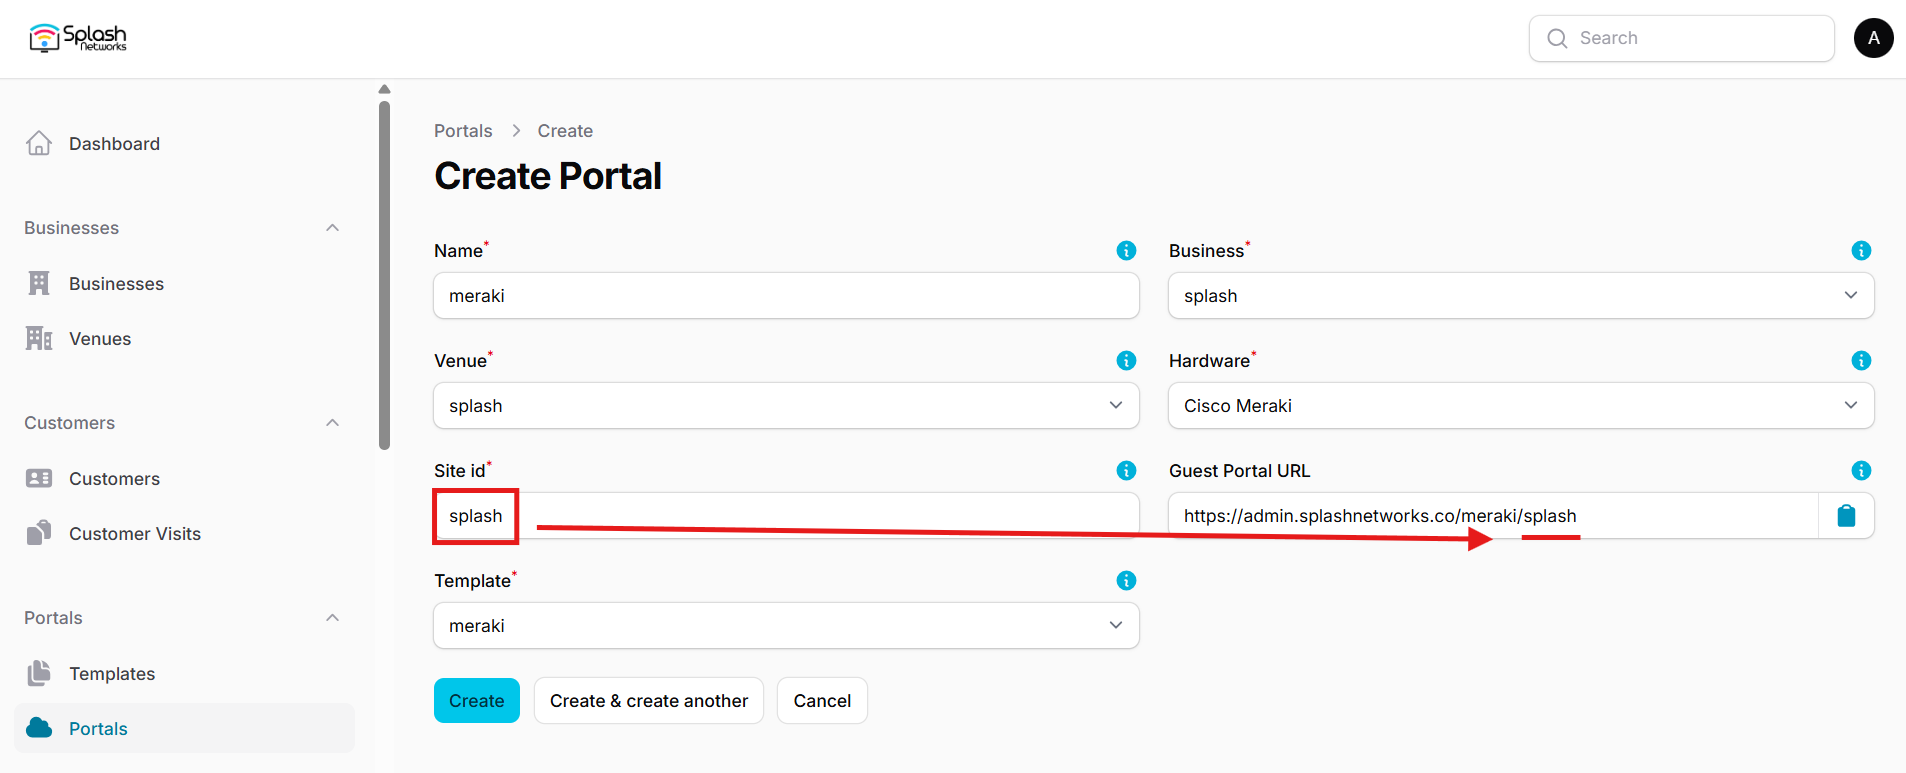The image size is (1906, 773).
Task: Show info tooltip for Name field
Action: [1126, 250]
